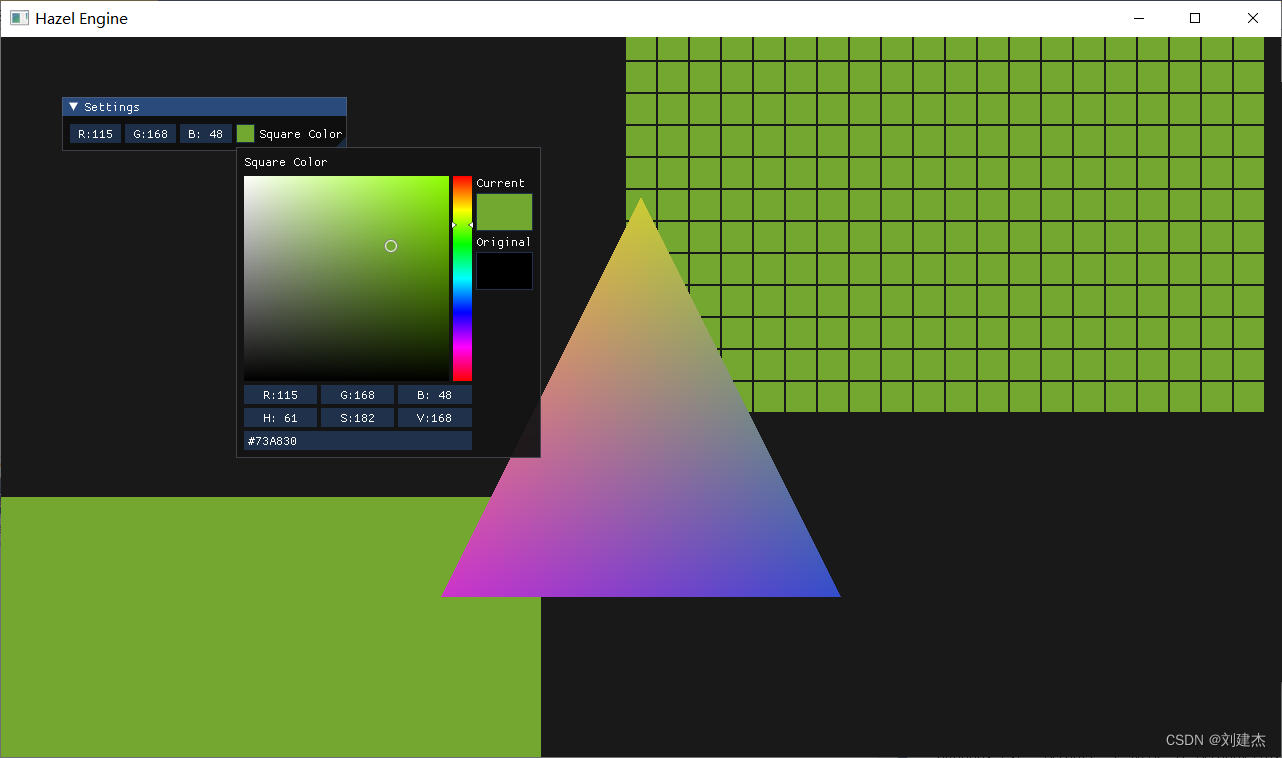This screenshot has height=758, width=1282.
Task: Click the #73A830 hex input field
Action: pos(357,440)
